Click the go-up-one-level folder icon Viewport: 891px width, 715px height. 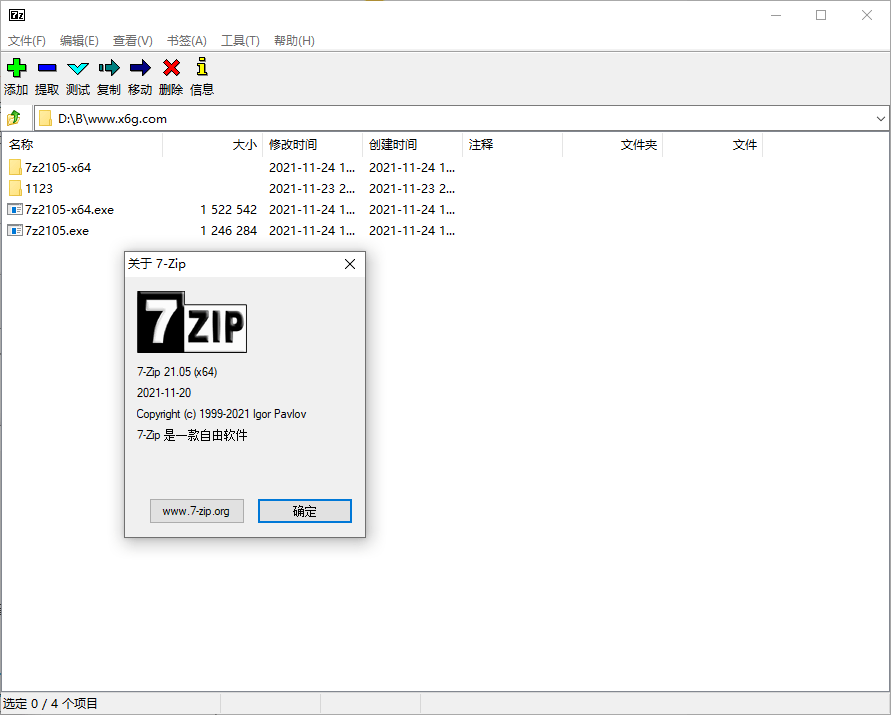tap(14, 117)
